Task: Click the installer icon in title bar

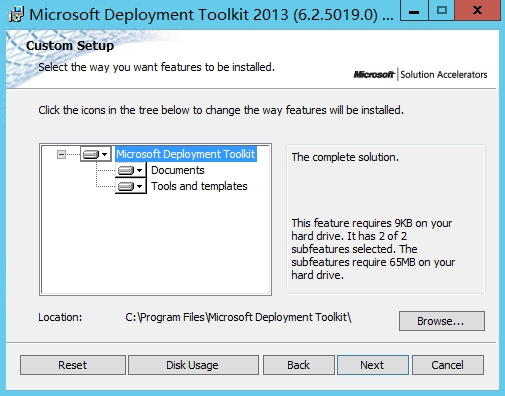Action: 16,14
